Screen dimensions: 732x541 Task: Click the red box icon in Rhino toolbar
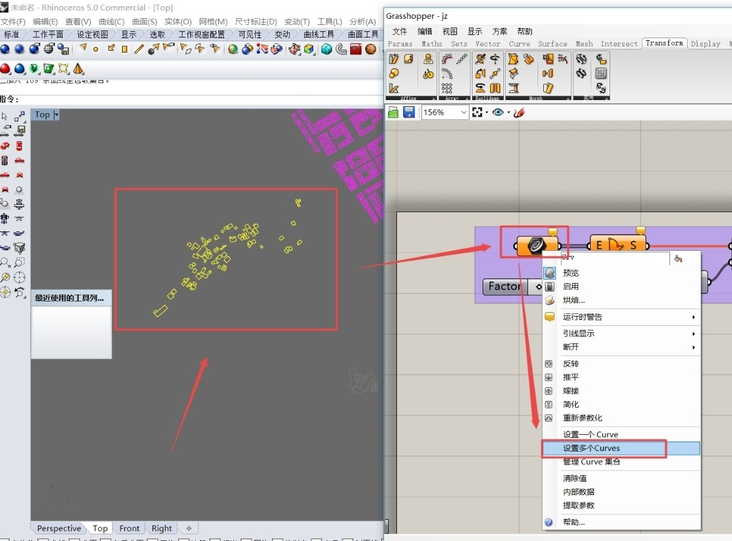pyautogui.click(x=356, y=49)
